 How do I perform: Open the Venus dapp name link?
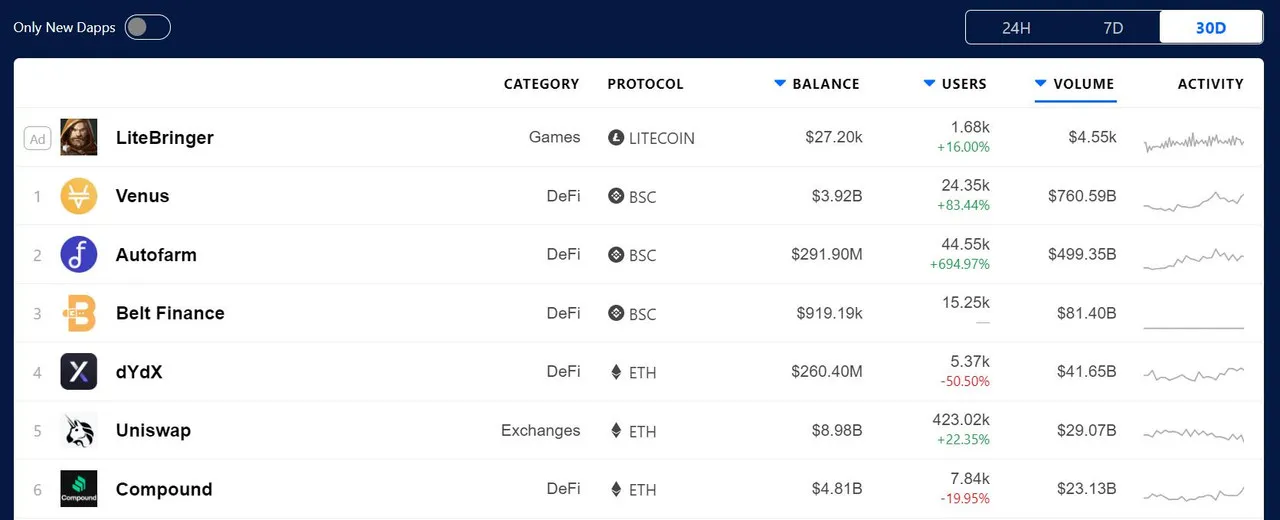point(142,196)
